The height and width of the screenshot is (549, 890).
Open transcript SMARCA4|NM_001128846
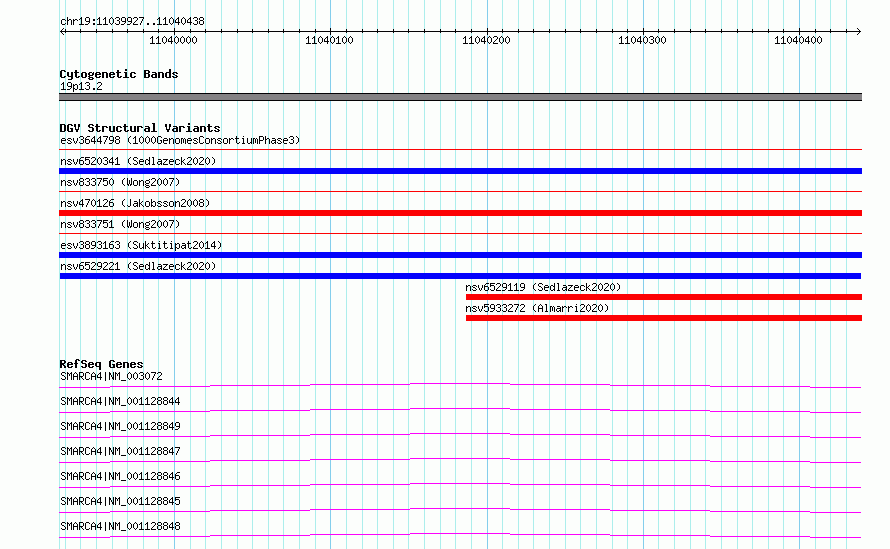point(120,476)
